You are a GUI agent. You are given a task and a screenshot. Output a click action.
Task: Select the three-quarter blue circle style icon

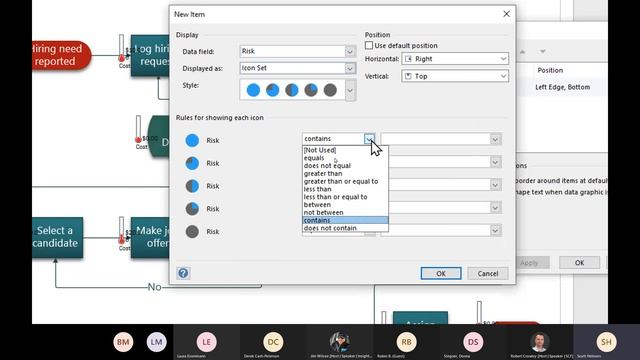coord(272,90)
